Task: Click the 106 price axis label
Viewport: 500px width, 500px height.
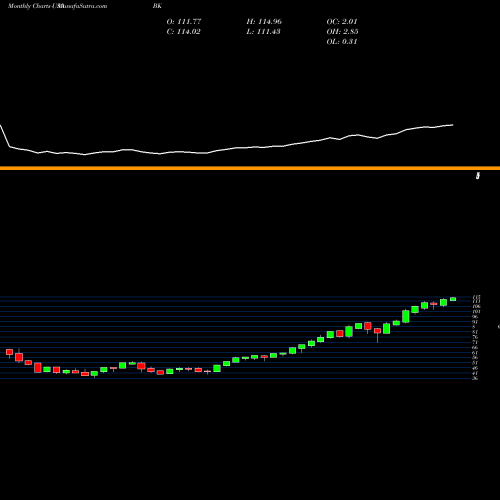Action: point(476,306)
